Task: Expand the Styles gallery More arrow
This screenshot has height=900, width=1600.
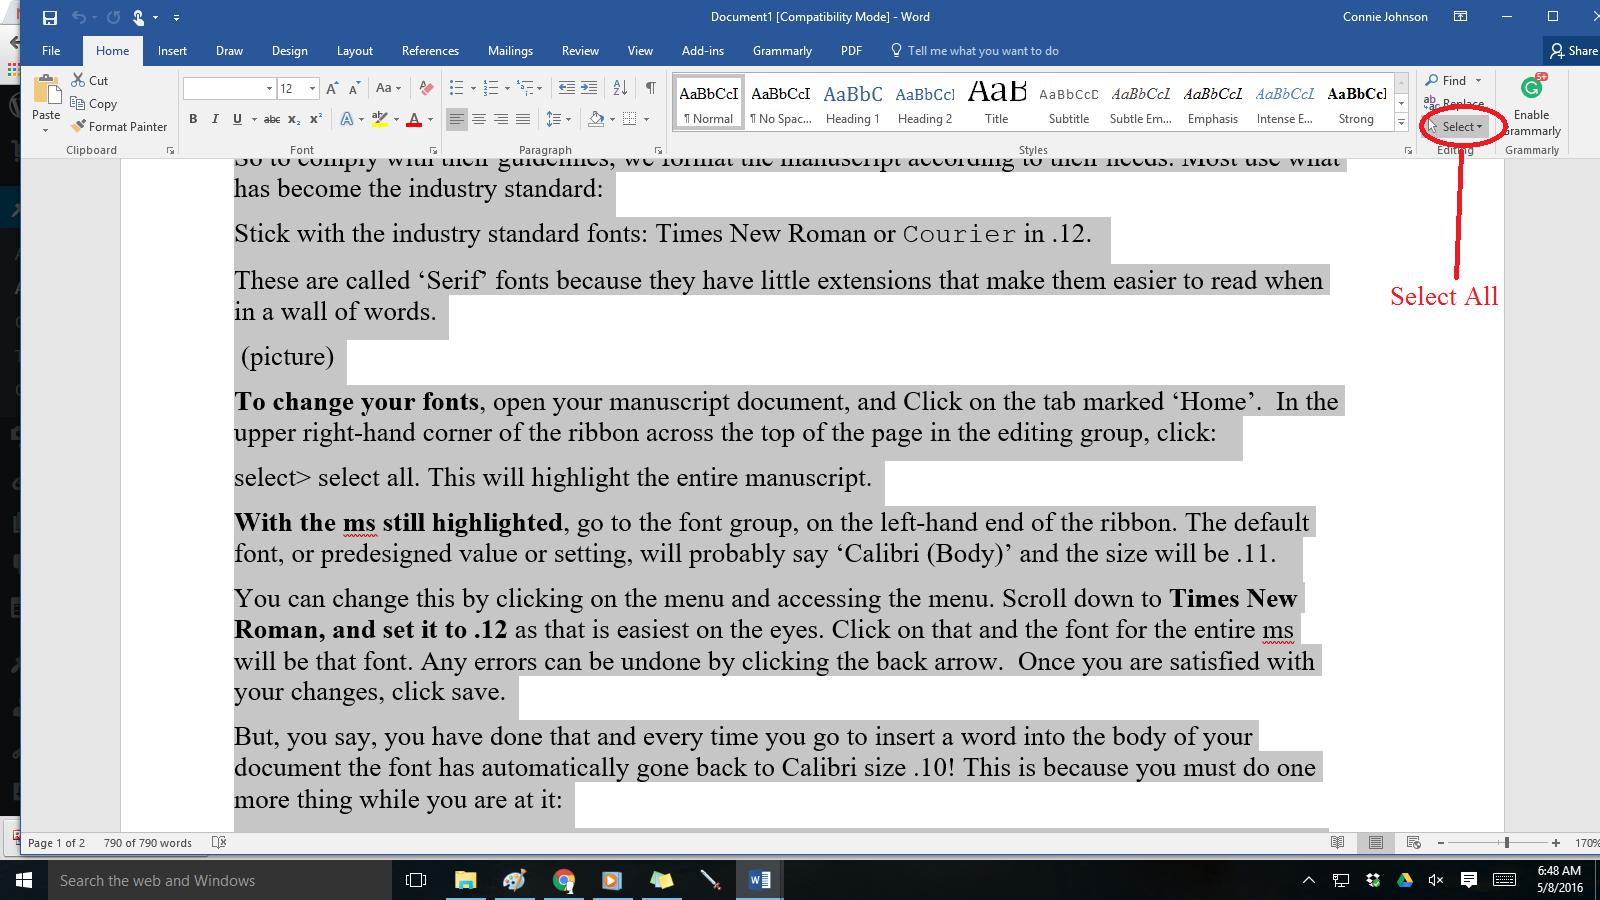Action: (x=1401, y=122)
